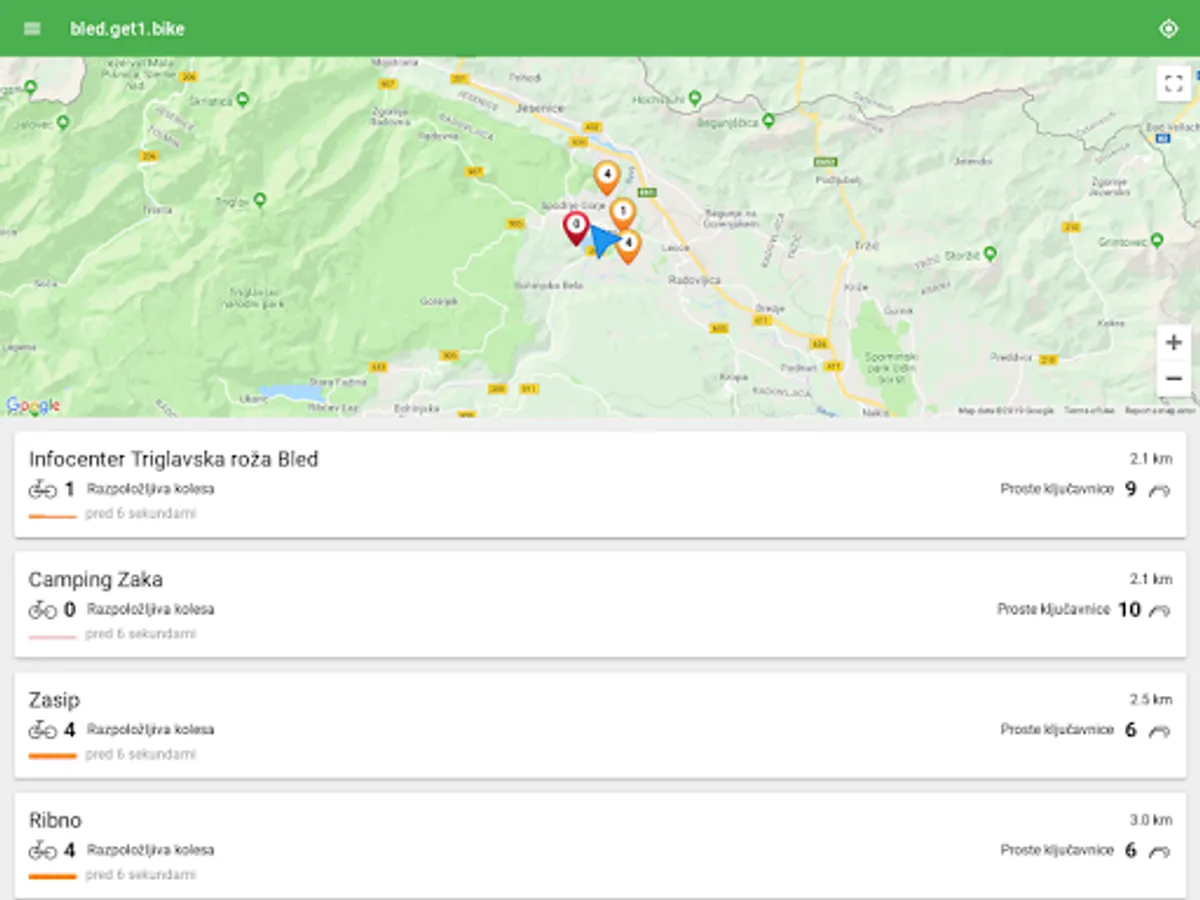Zoom in on the map
Image resolution: width=1200 pixels, height=900 pixels.
click(x=1174, y=342)
